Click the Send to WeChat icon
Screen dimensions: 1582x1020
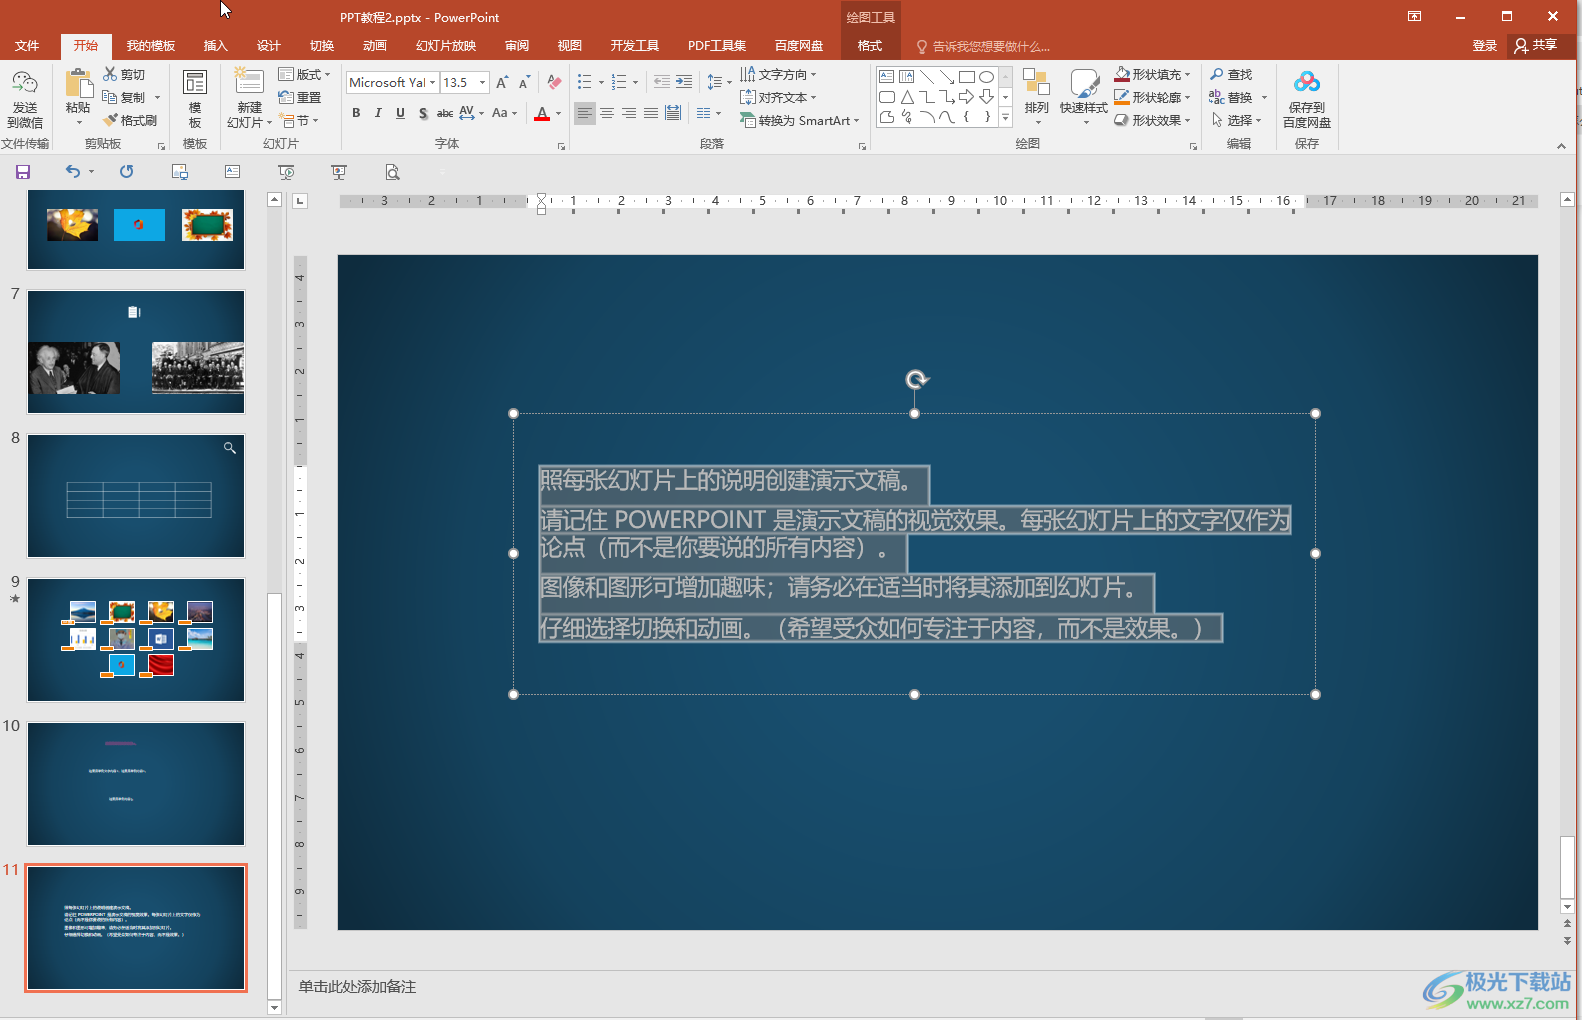[x=24, y=83]
